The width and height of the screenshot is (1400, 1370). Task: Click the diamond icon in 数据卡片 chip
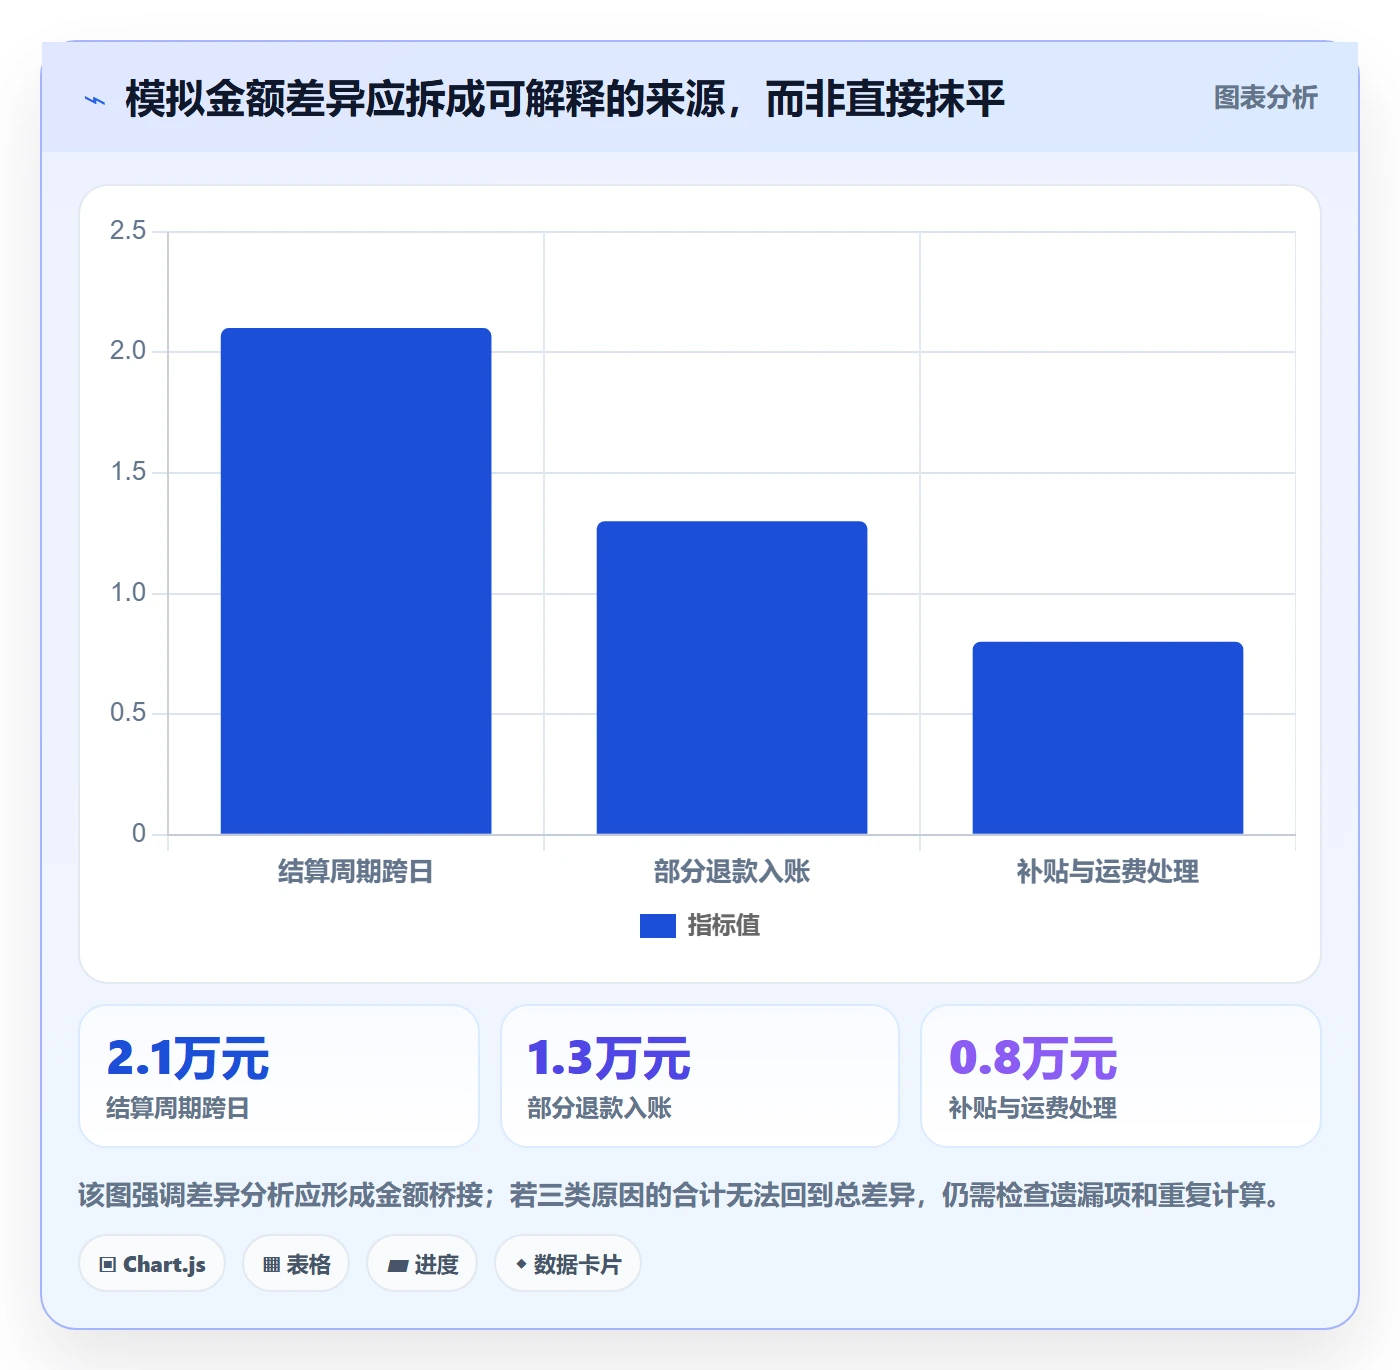[x=521, y=1264]
